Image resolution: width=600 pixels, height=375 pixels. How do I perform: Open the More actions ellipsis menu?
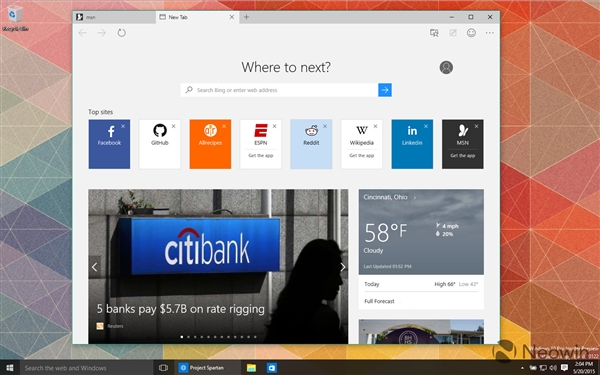[489, 33]
